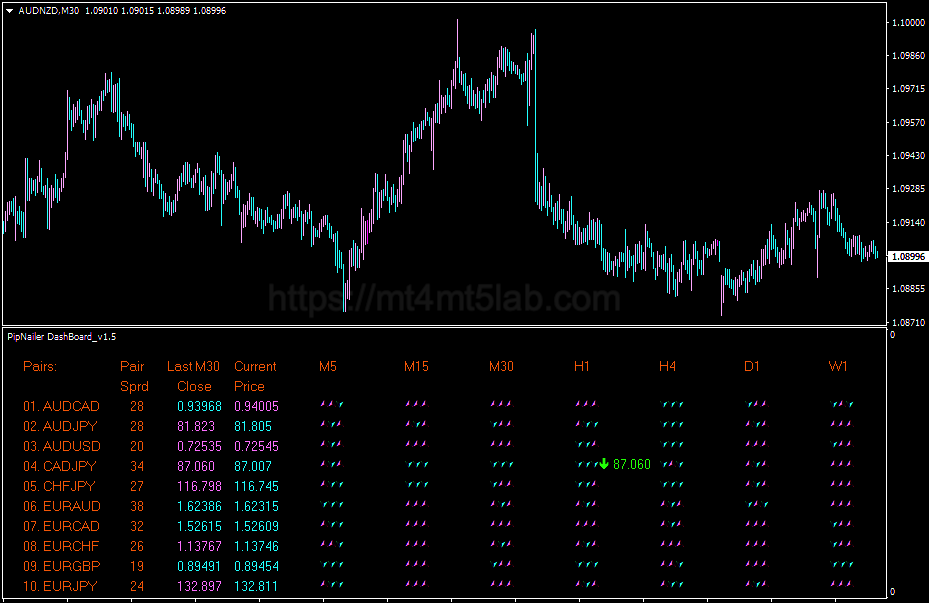Click the AUDUSD D1 signal arrows

pyautogui.click(x=756, y=444)
